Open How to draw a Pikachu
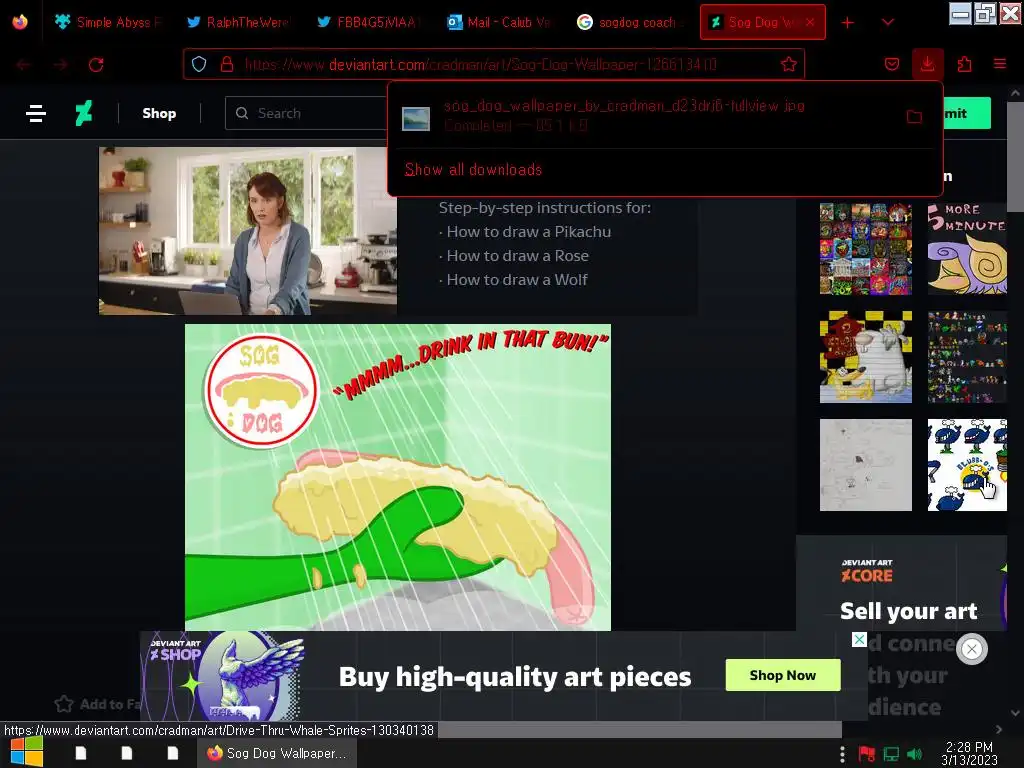Image resolution: width=1024 pixels, height=768 pixels. click(528, 232)
